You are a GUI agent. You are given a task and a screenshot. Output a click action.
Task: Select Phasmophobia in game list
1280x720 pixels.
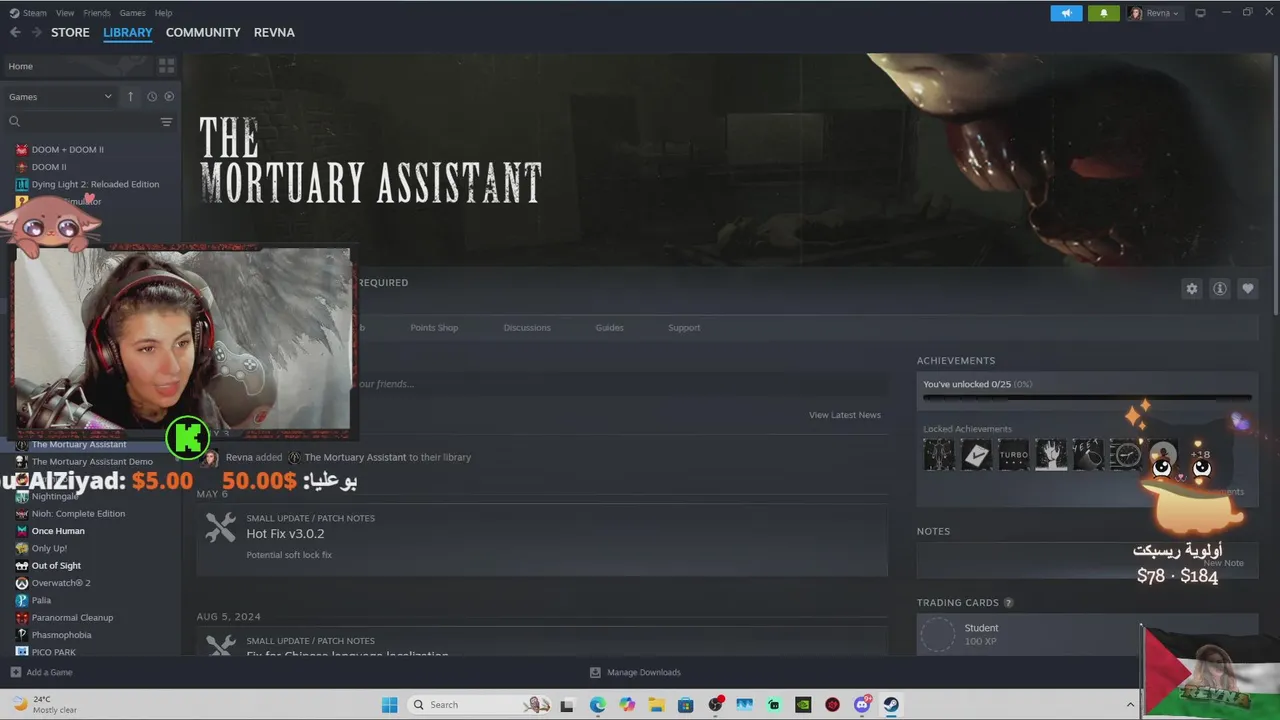pyautogui.click(x=61, y=635)
